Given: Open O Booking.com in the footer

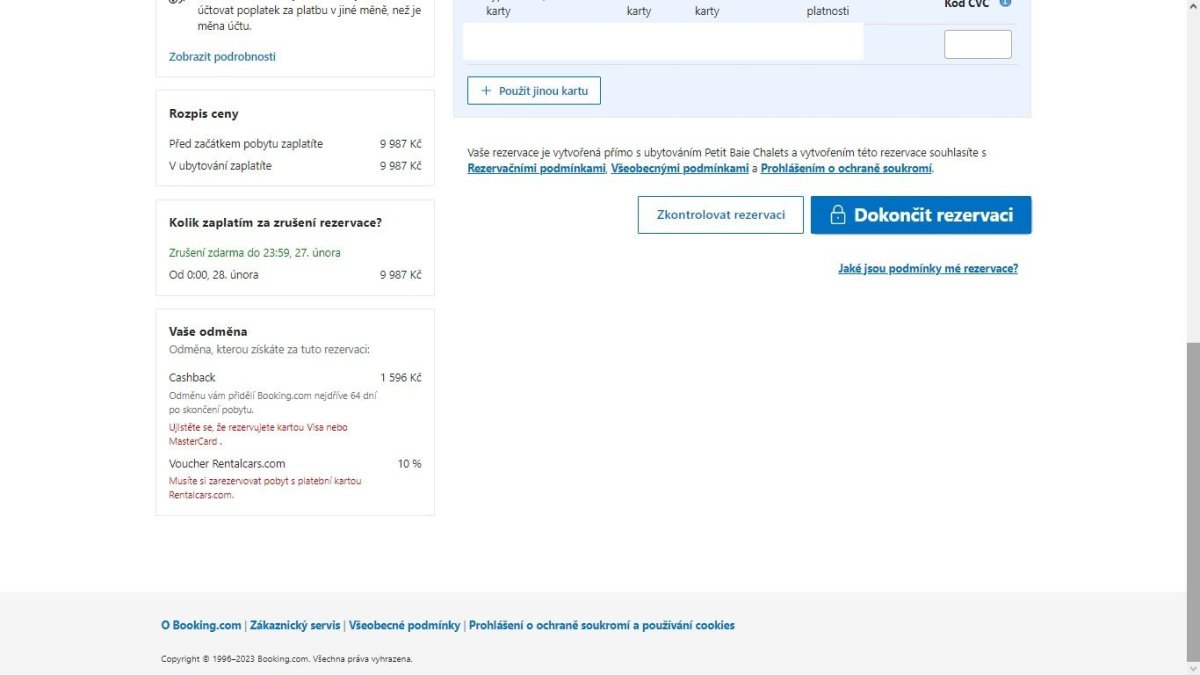Looking at the screenshot, I should (201, 625).
